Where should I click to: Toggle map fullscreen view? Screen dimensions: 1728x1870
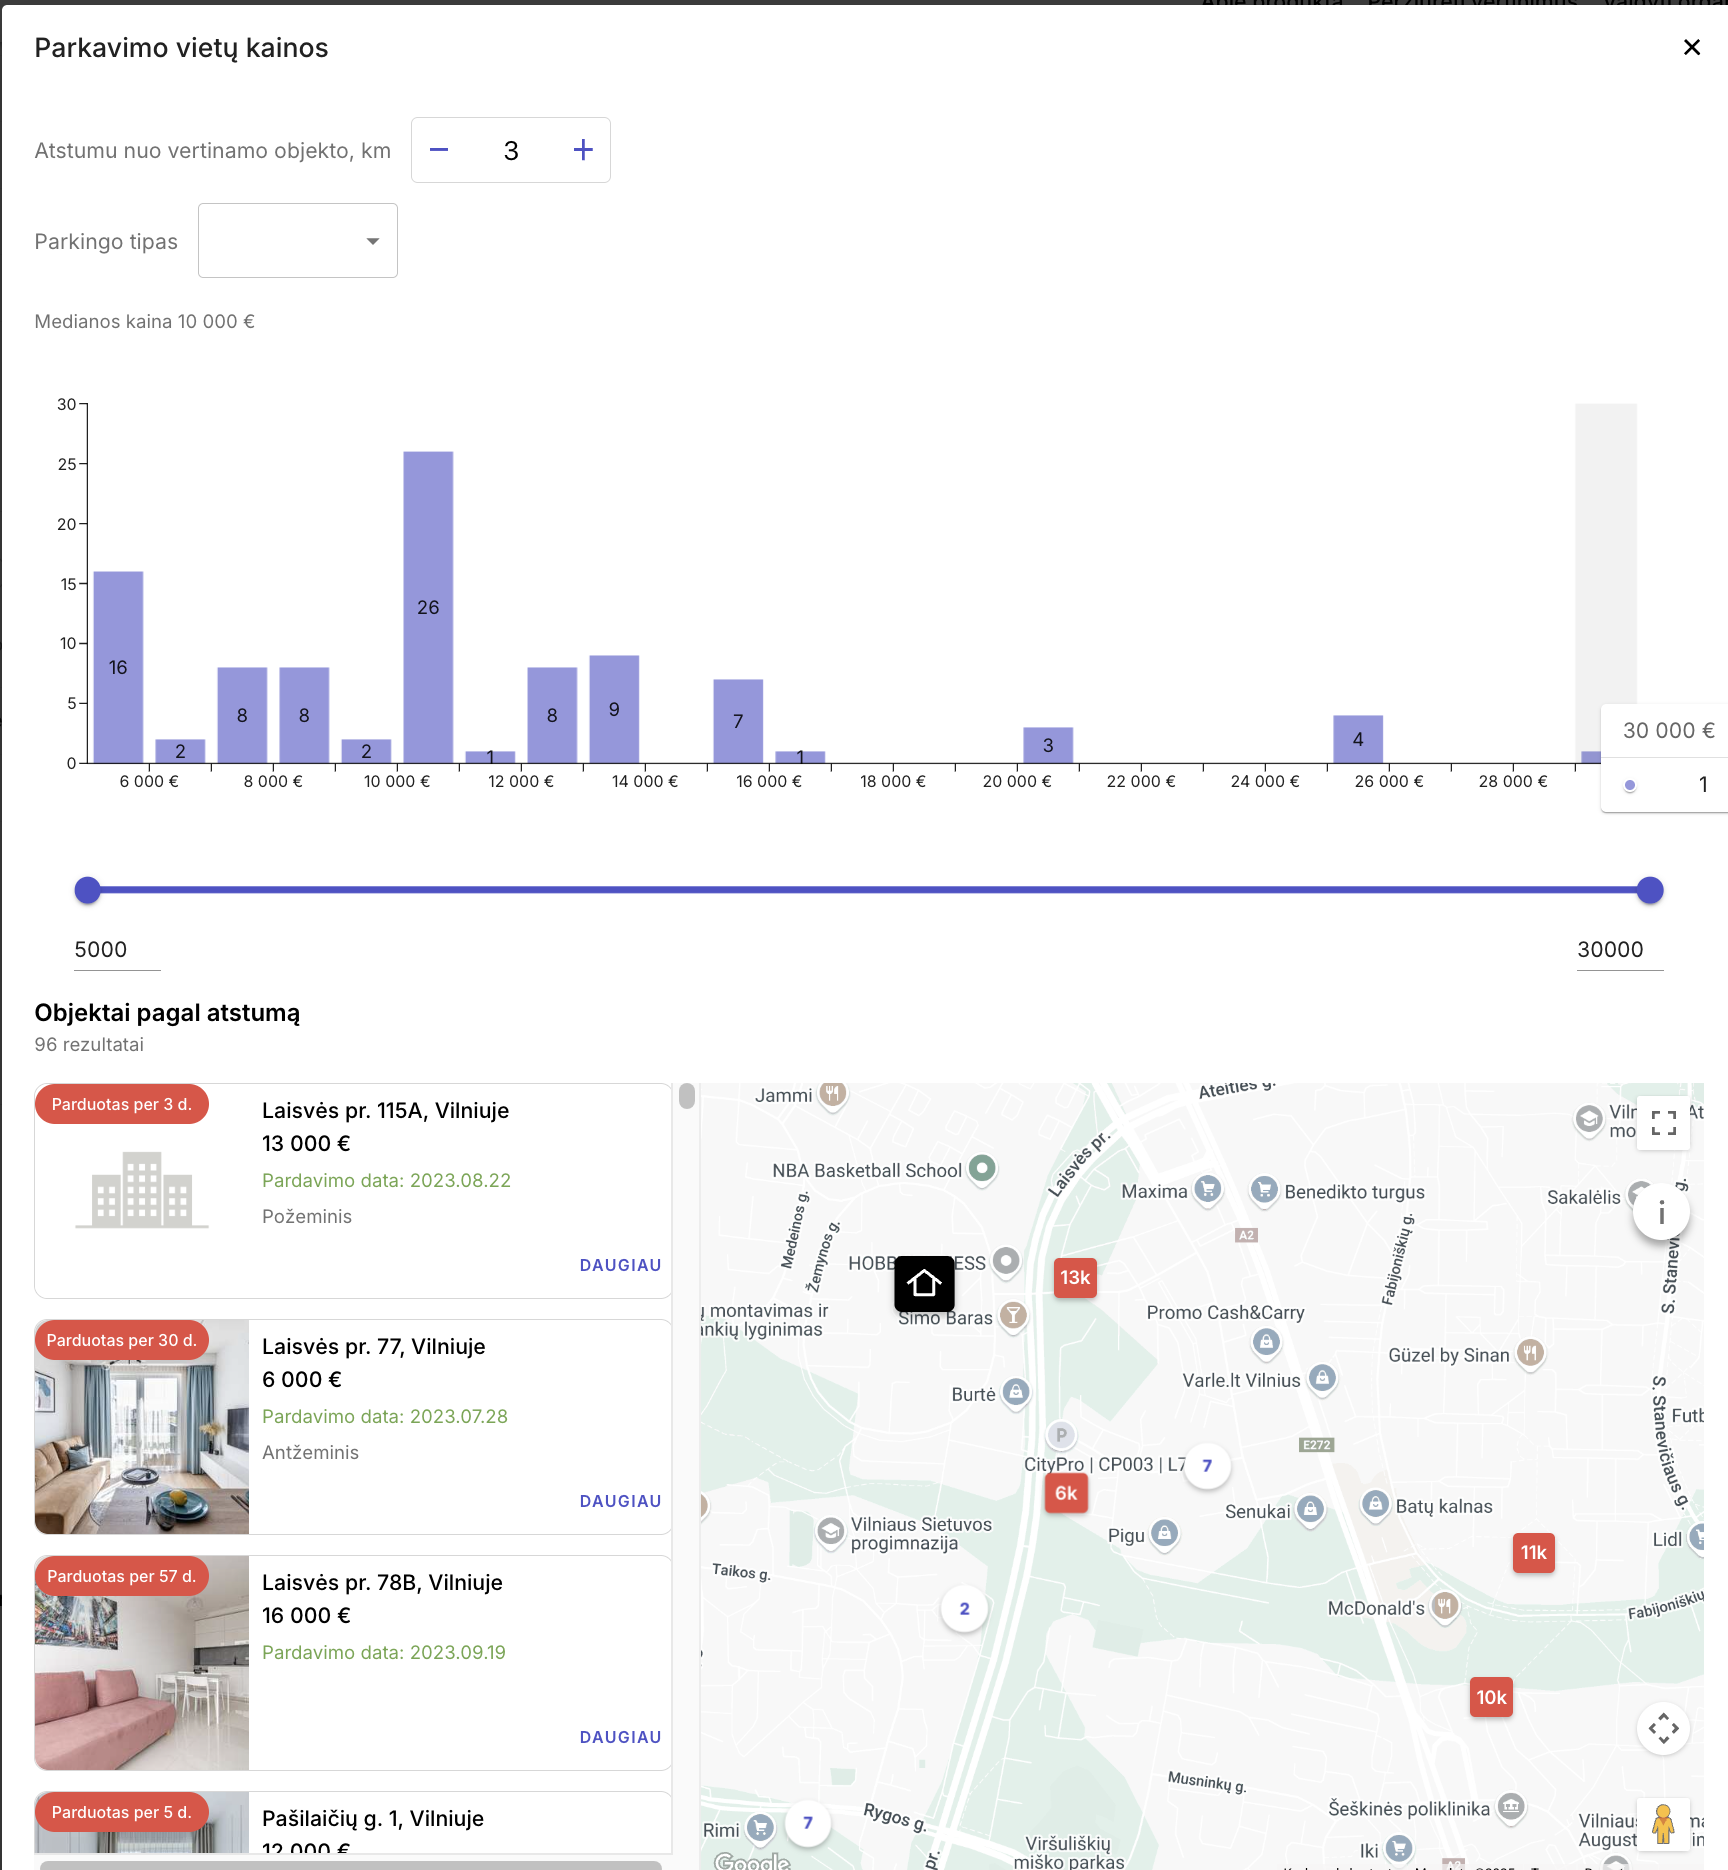point(1663,1123)
